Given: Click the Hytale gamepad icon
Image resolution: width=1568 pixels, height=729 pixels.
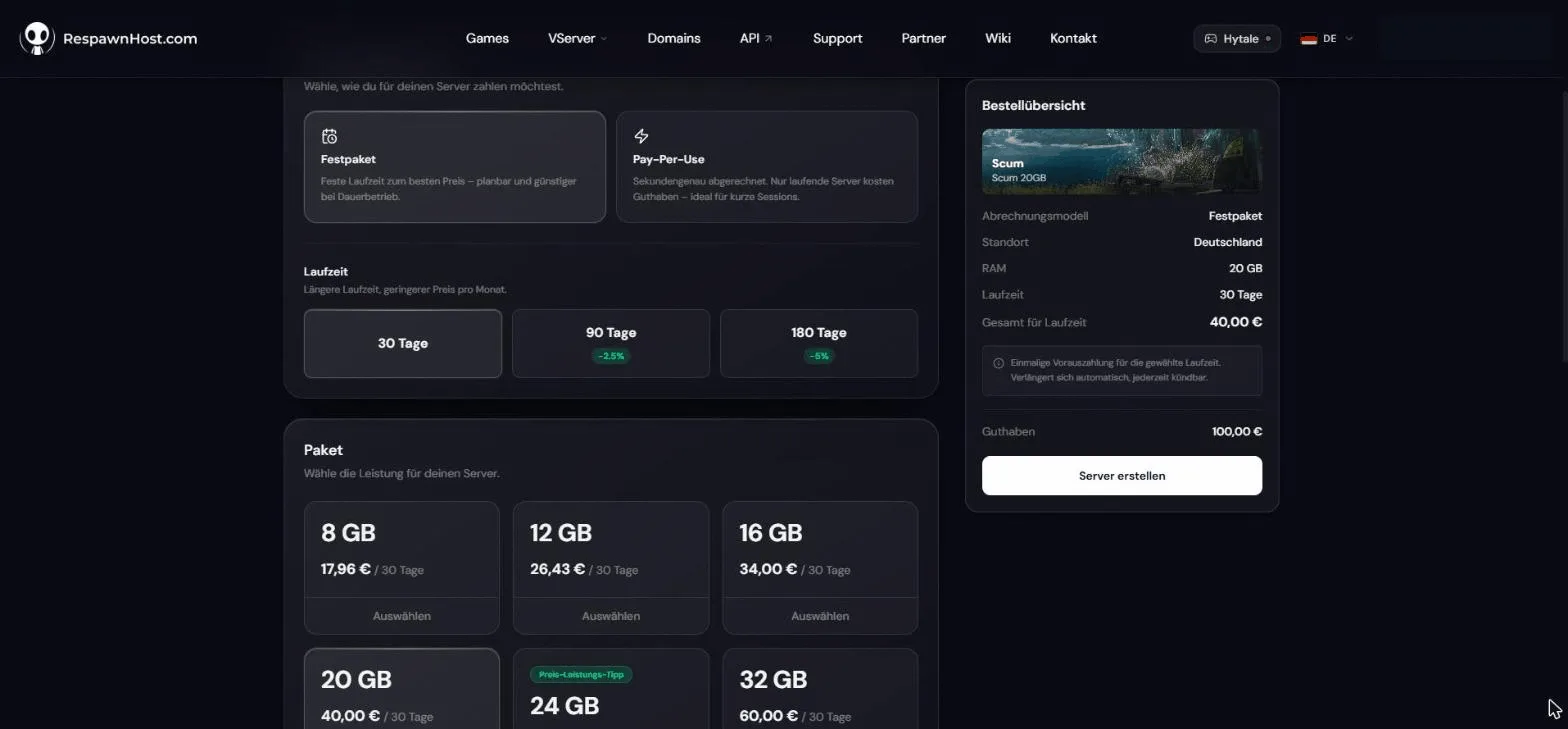Looking at the screenshot, I should pos(1210,39).
